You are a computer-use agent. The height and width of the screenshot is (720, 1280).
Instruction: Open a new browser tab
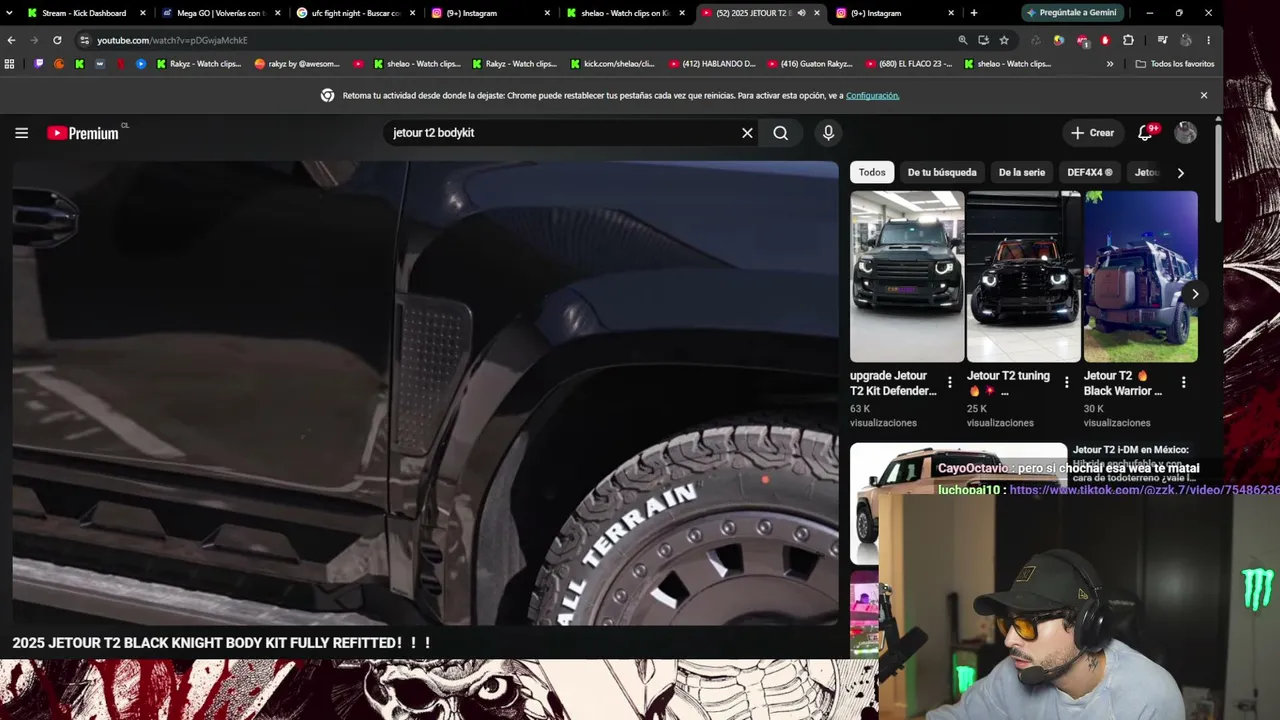[x=974, y=13]
